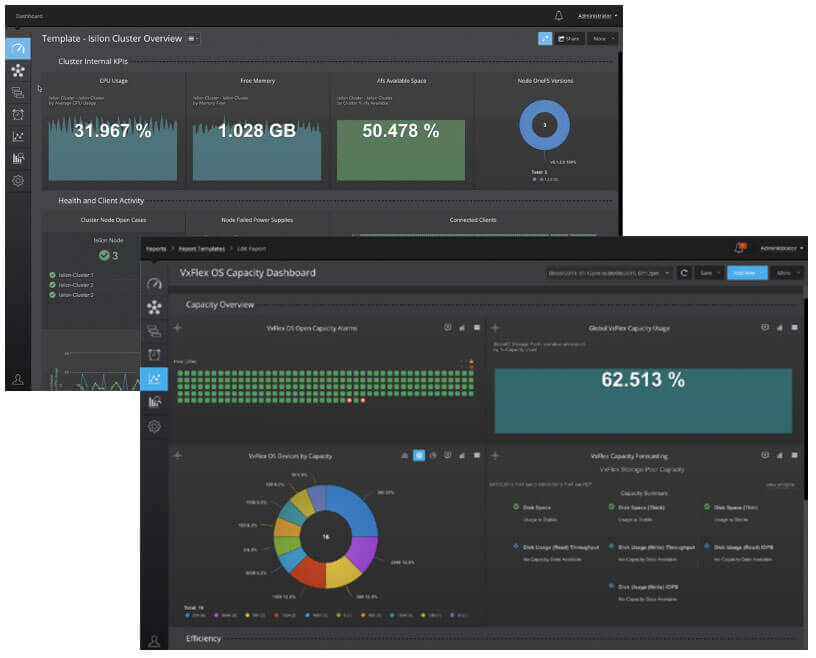The image size is (816, 658).
Task: Click move handle of Open Capacity Alarms widget
Action: click(x=177, y=328)
